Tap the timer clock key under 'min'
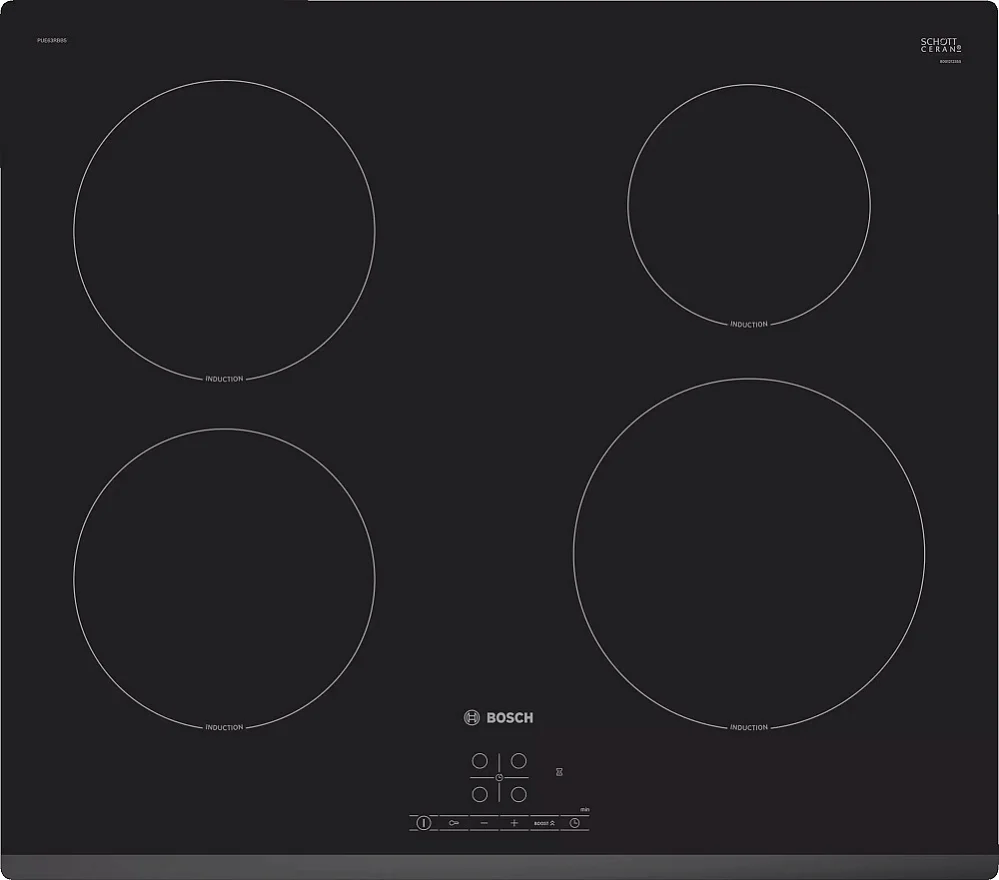 point(575,823)
